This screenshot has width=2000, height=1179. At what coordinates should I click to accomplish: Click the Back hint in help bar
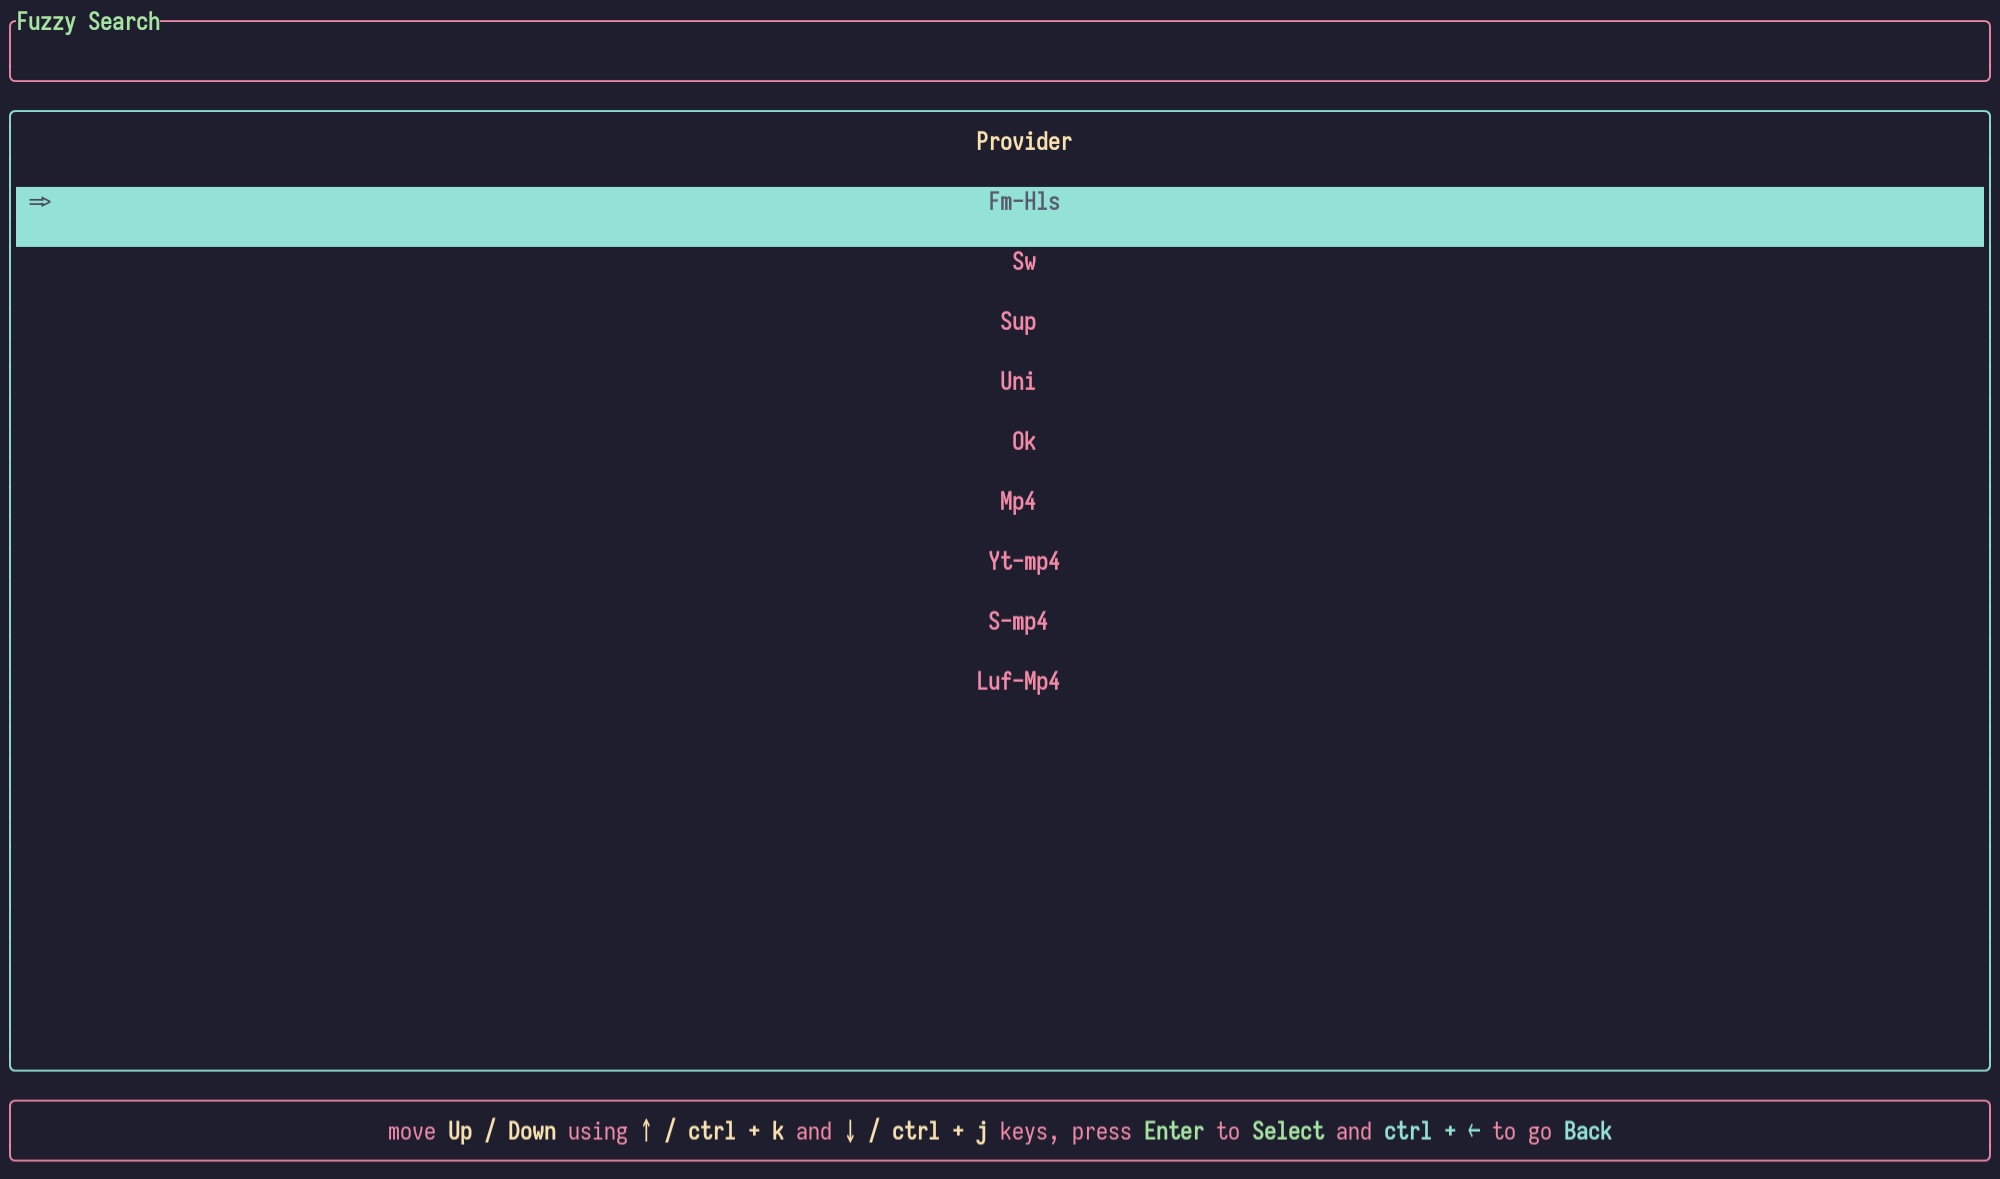click(1587, 1131)
